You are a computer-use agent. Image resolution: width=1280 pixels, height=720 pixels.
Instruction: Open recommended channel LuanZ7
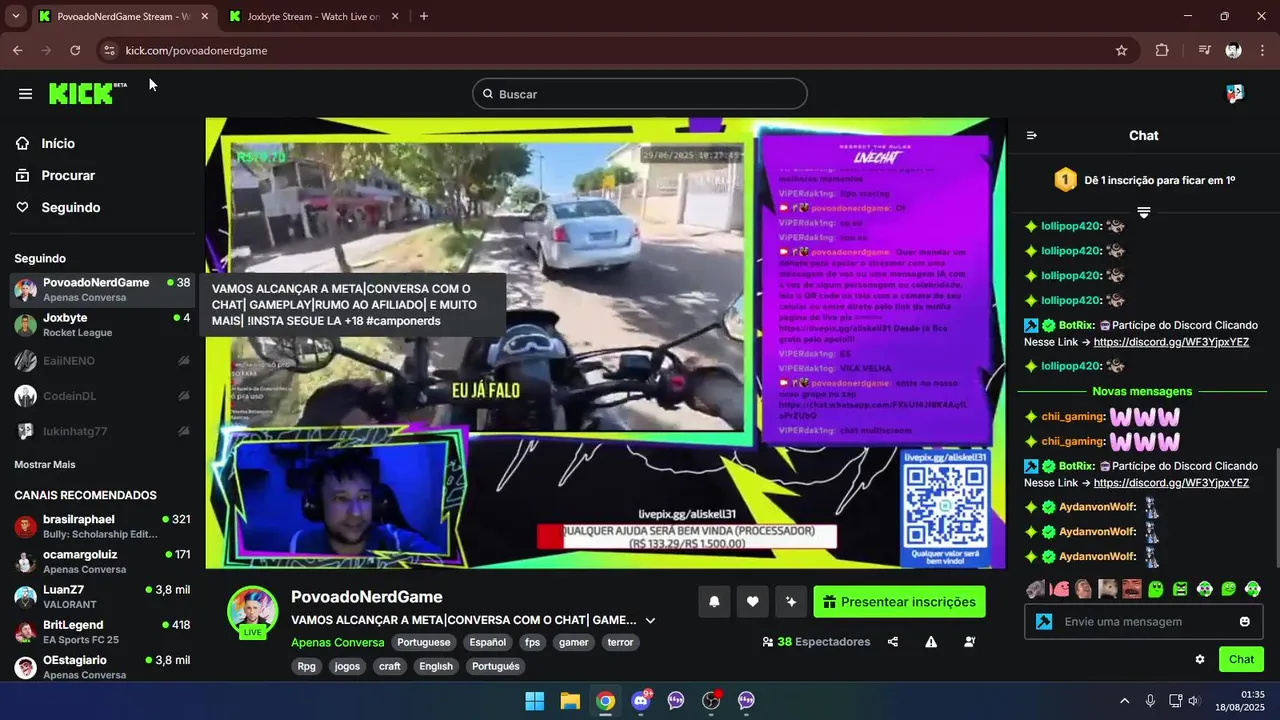point(100,597)
